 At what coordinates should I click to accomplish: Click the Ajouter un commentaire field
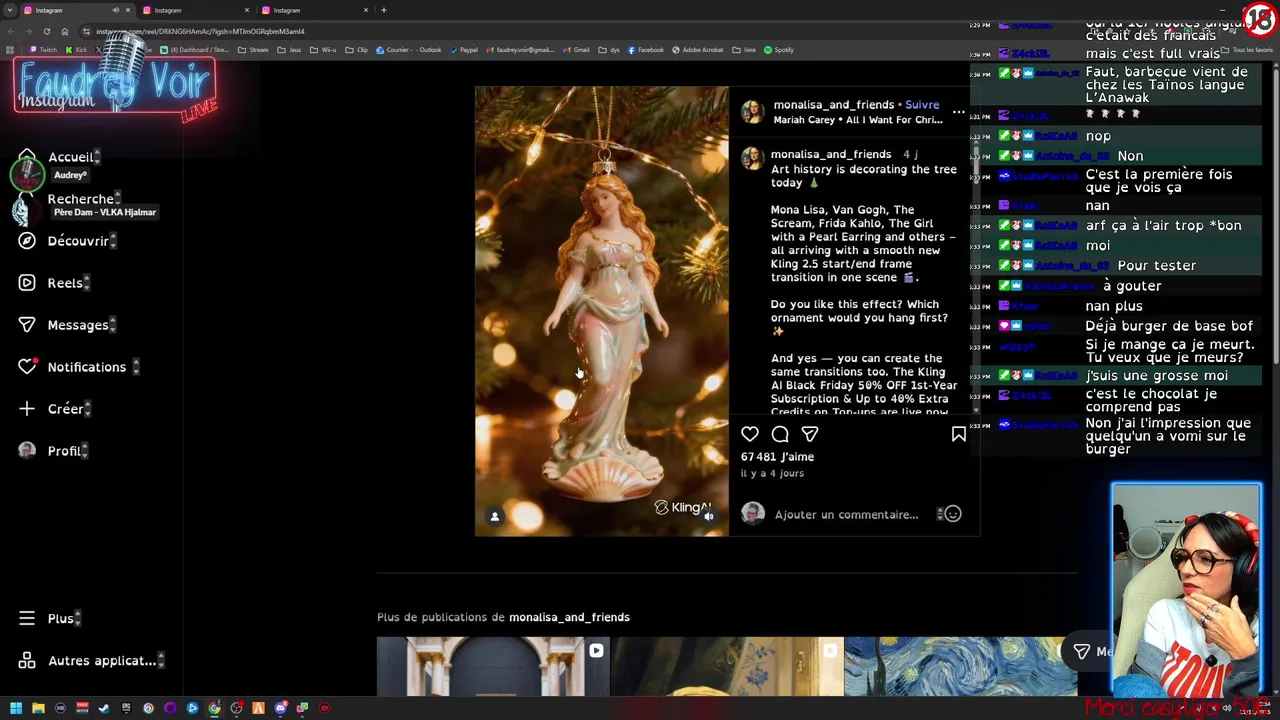click(846, 515)
